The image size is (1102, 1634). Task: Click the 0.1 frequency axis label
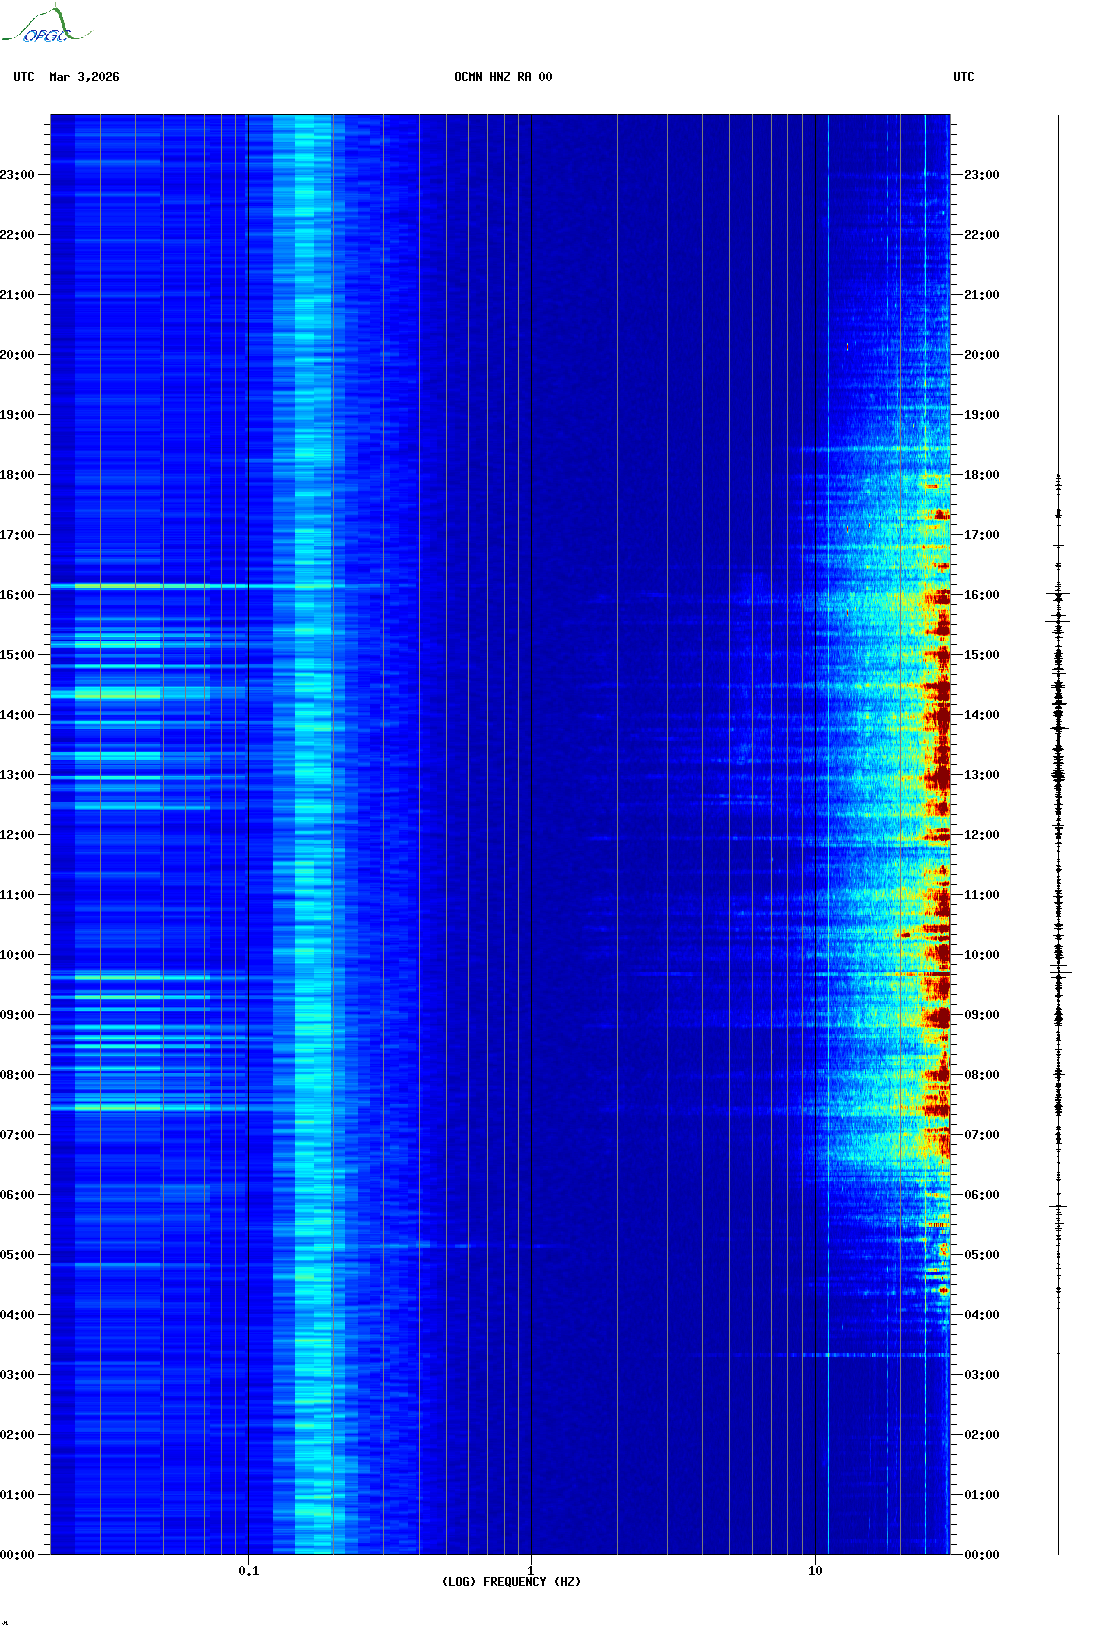tap(248, 1570)
